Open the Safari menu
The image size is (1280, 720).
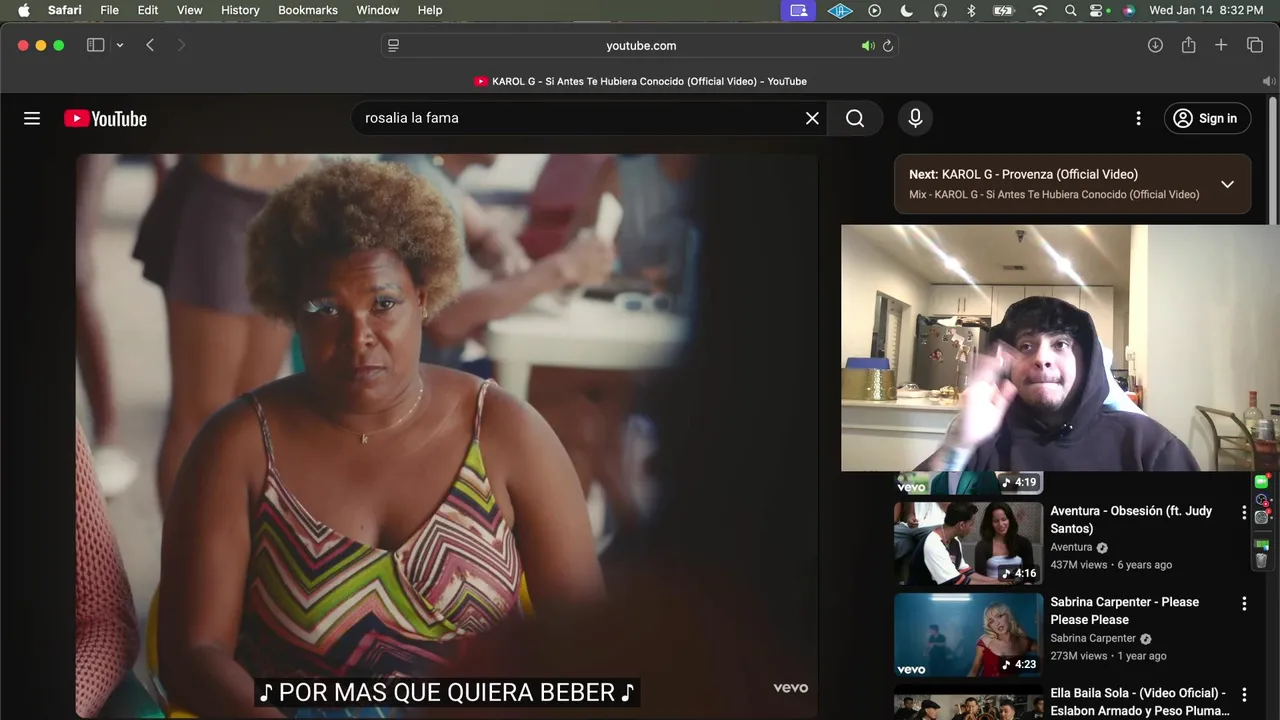click(x=65, y=10)
